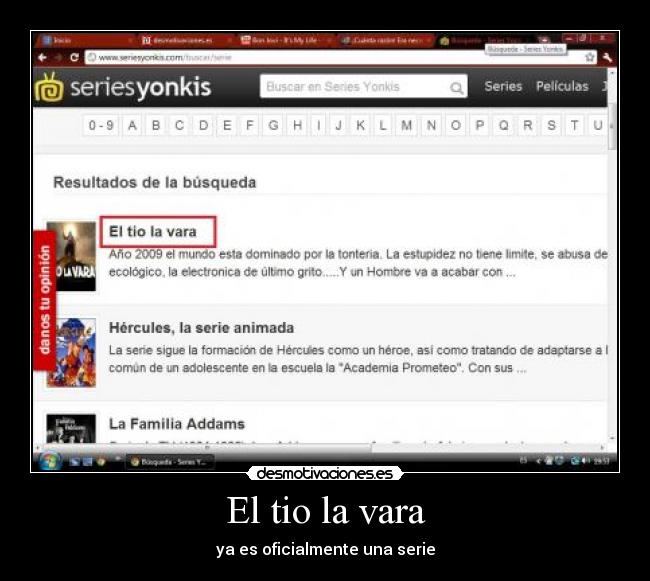Click the seriesyonkis TV logo

click(49, 87)
